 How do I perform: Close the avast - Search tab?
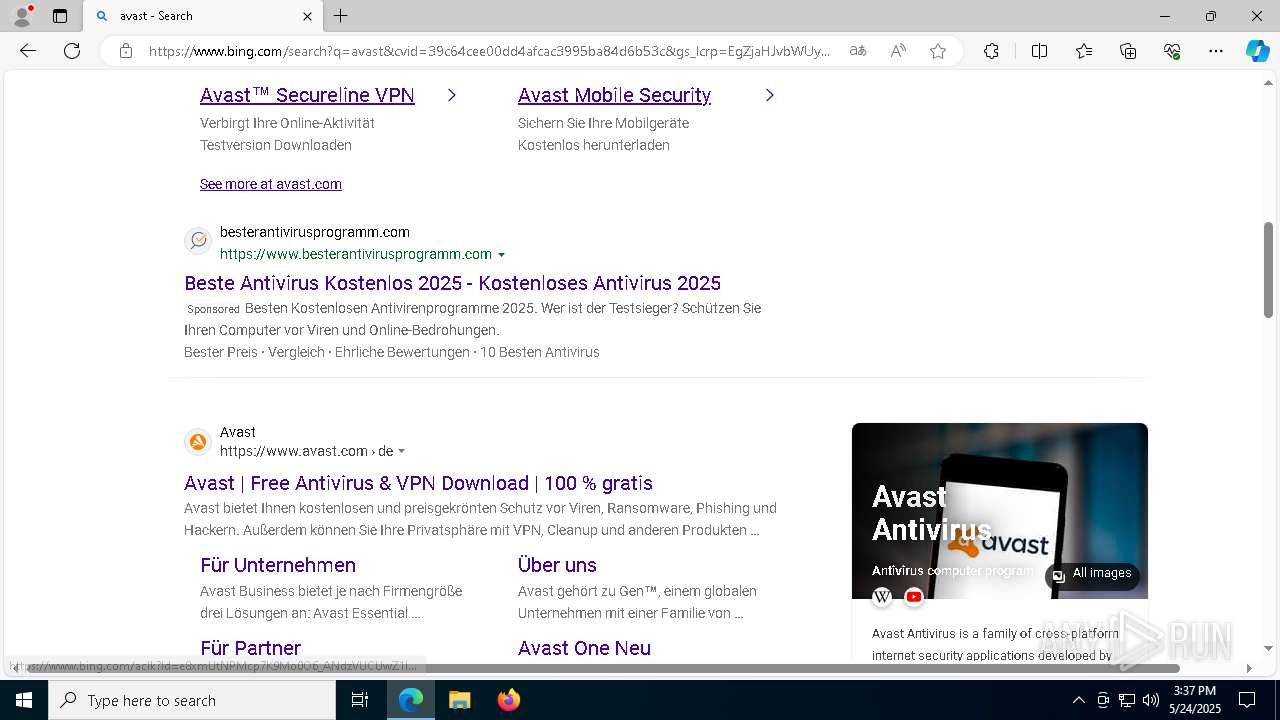tap(307, 16)
